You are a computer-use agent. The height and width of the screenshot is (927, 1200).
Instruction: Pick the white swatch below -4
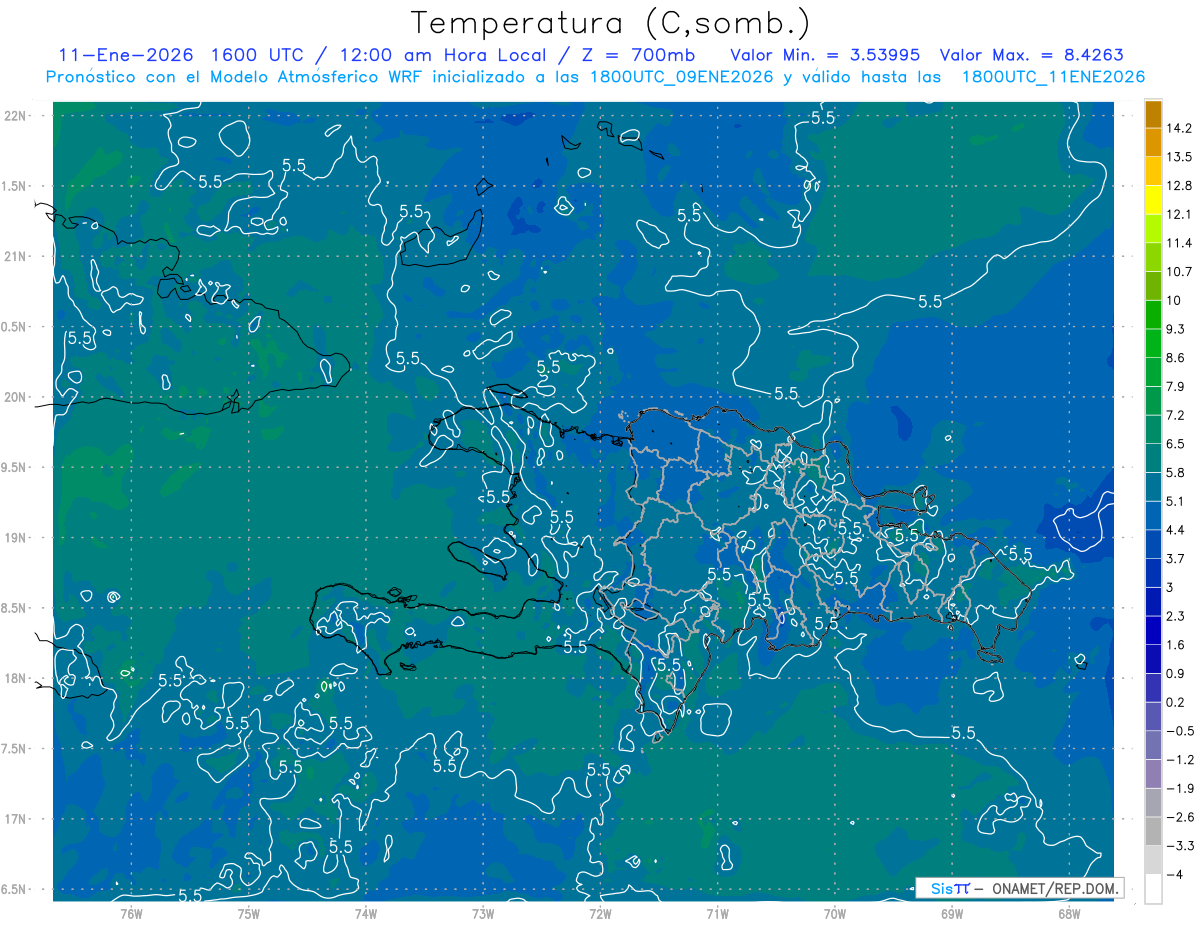1153,888
